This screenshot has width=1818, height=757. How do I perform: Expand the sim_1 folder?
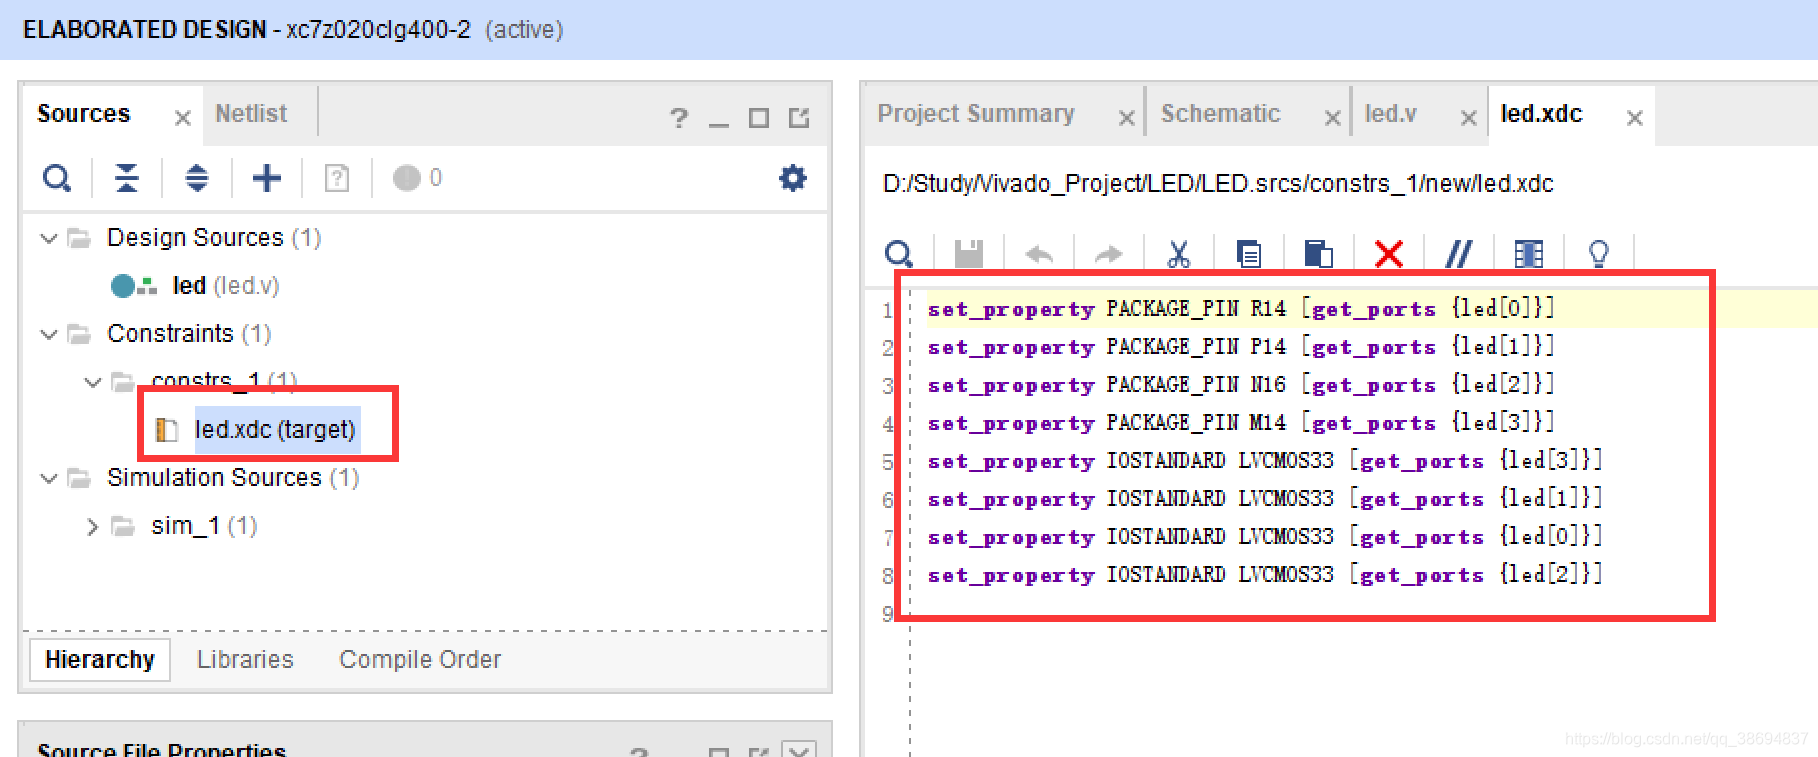(93, 526)
